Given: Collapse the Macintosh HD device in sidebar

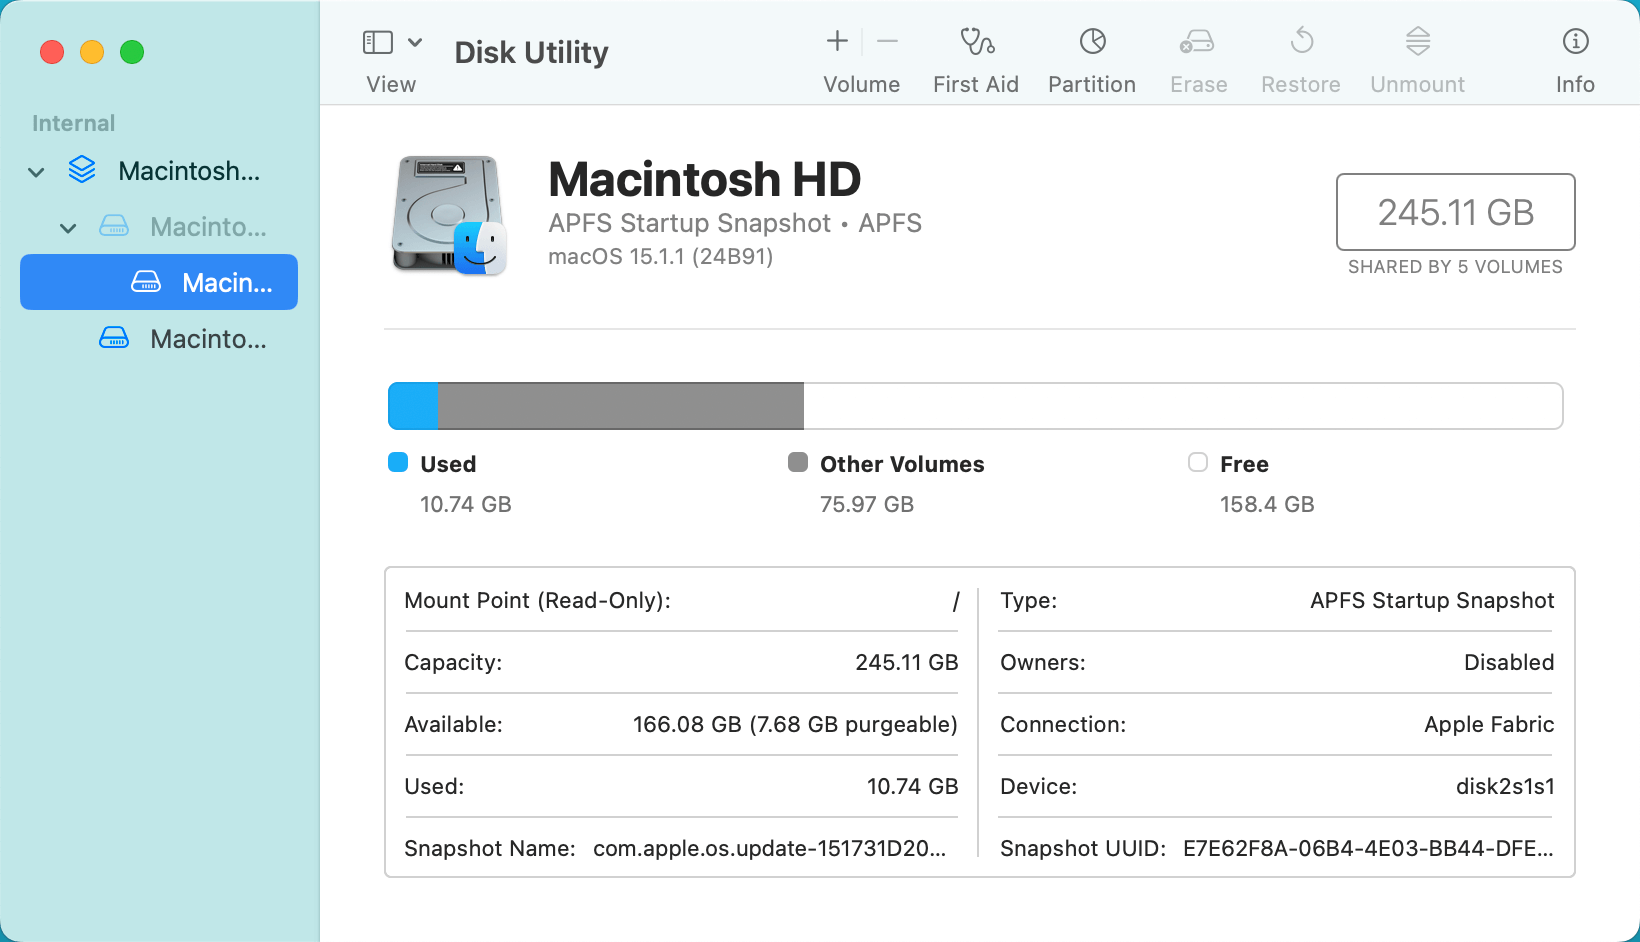Looking at the screenshot, I should pos(36,171).
